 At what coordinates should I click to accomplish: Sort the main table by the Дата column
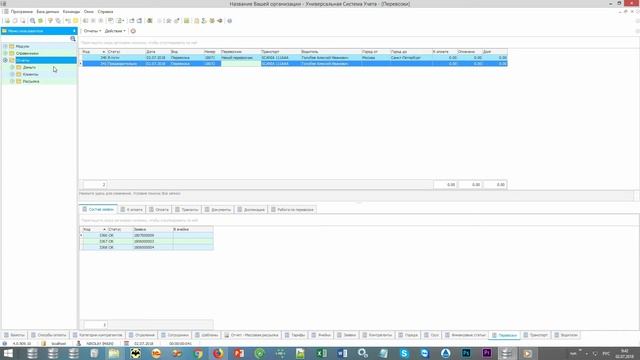pyautogui.click(x=157, y=52)
